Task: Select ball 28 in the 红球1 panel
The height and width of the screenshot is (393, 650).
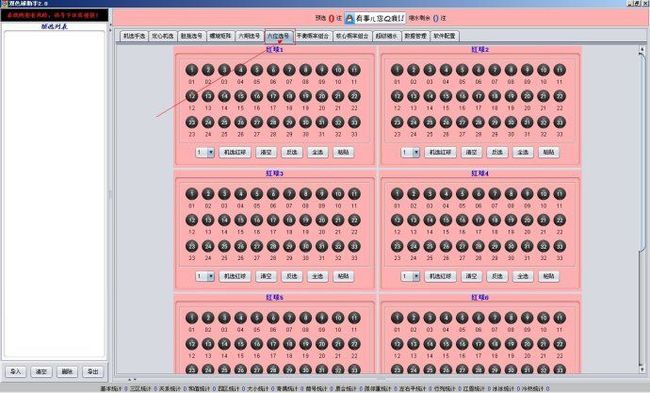Action: point(273,122)
